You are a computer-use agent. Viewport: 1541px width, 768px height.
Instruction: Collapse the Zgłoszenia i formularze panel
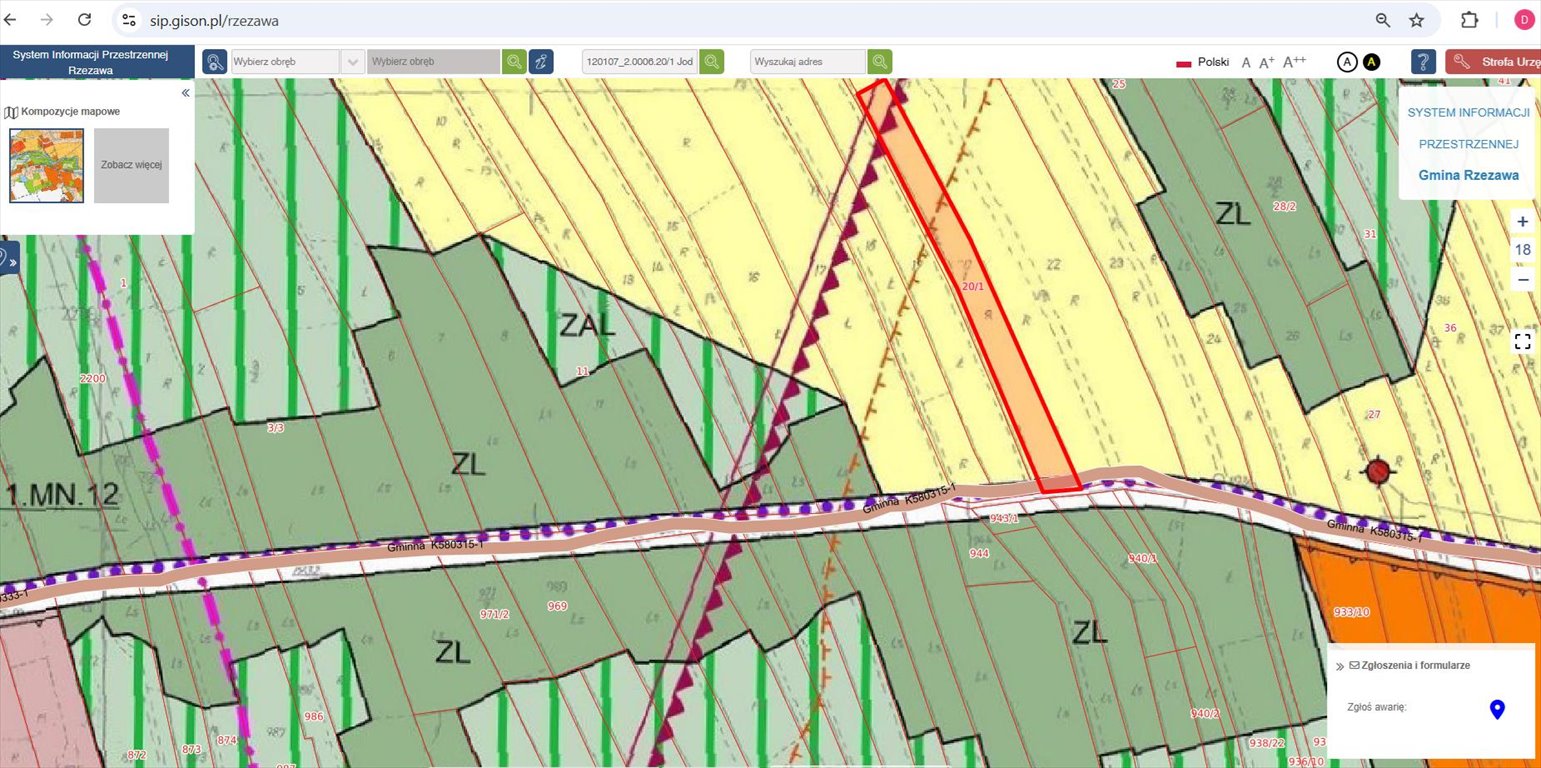tap(1339, 665)
